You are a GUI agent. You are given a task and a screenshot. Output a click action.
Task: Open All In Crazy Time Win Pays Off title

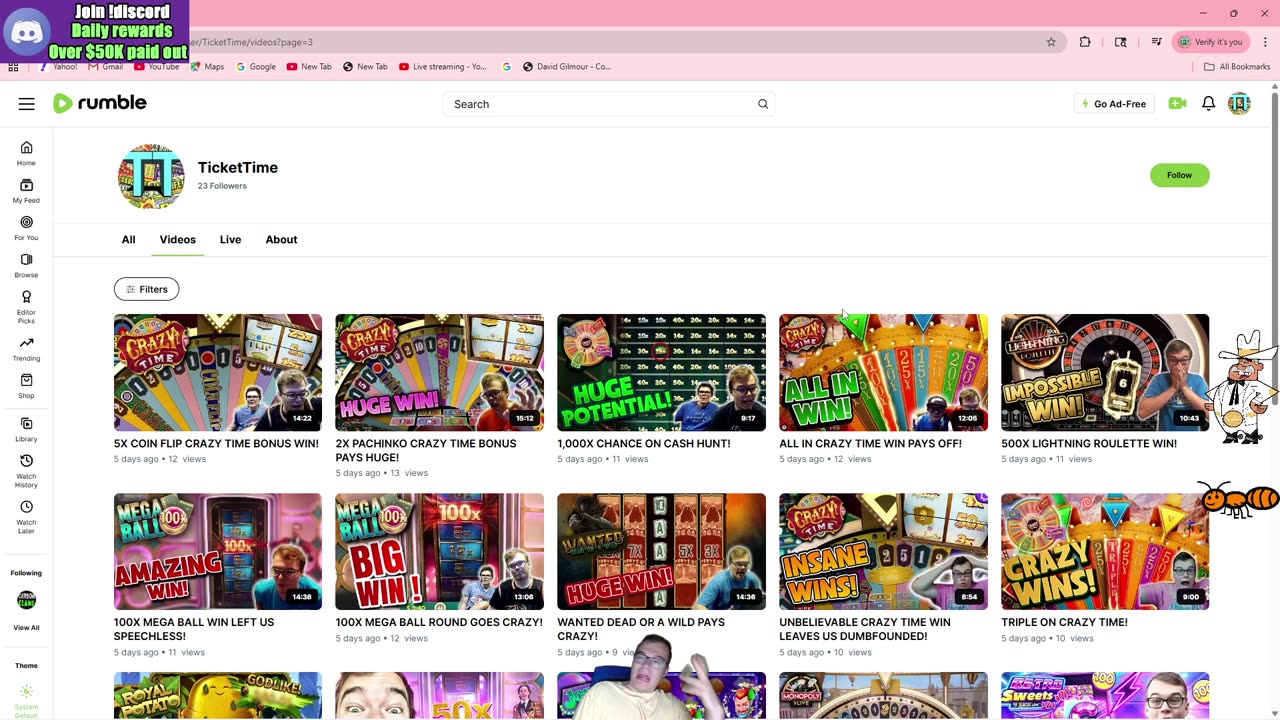[870, 444]
